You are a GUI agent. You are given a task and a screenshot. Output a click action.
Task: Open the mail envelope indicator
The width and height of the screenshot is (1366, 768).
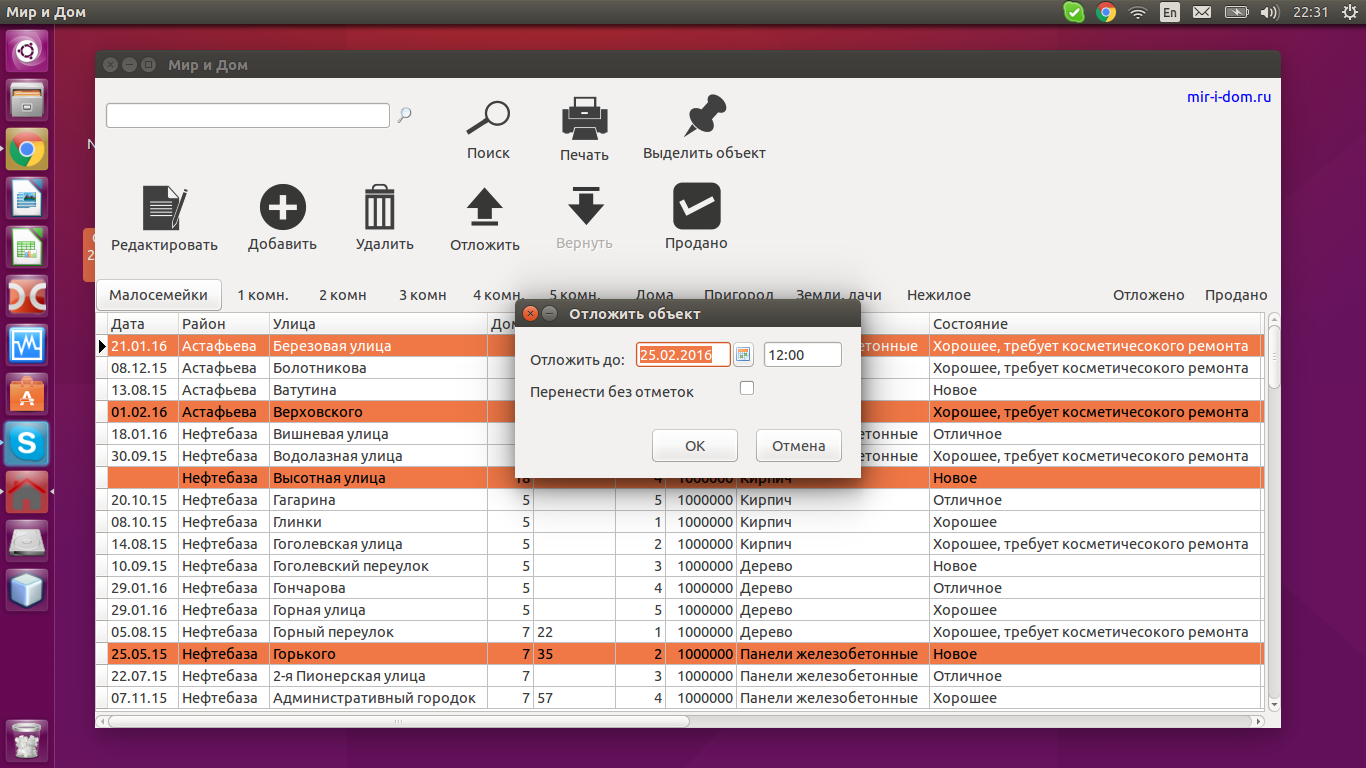click(1203, 12)
